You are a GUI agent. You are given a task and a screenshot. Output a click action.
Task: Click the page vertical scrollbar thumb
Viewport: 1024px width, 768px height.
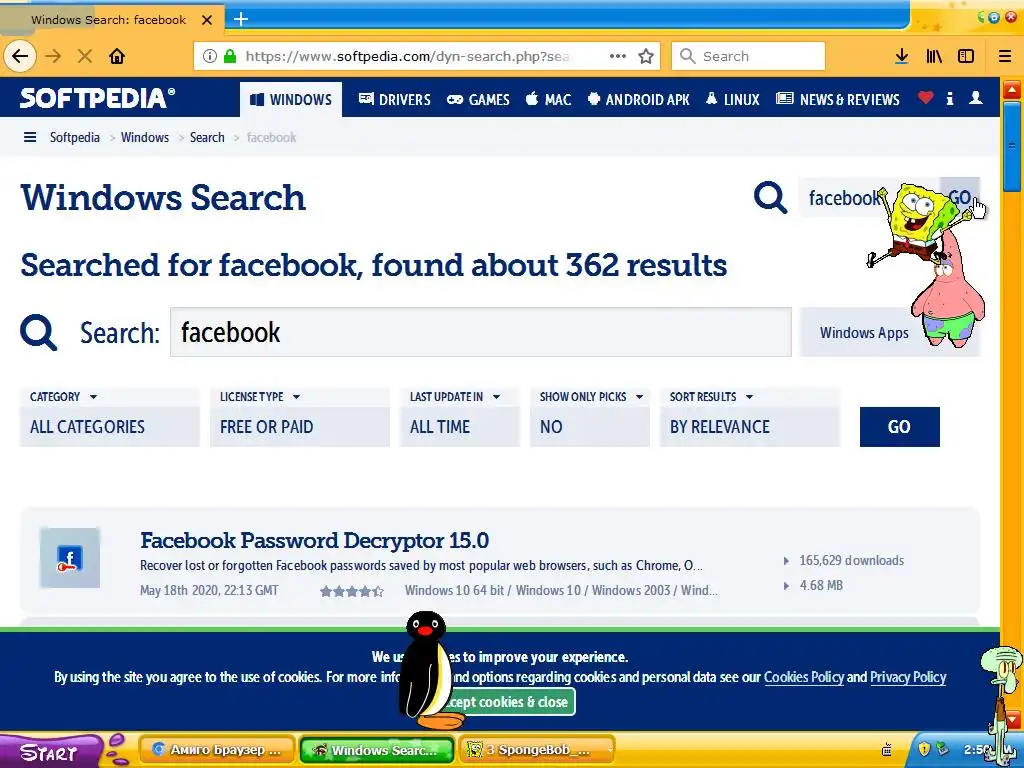(x=1012, y=145)
